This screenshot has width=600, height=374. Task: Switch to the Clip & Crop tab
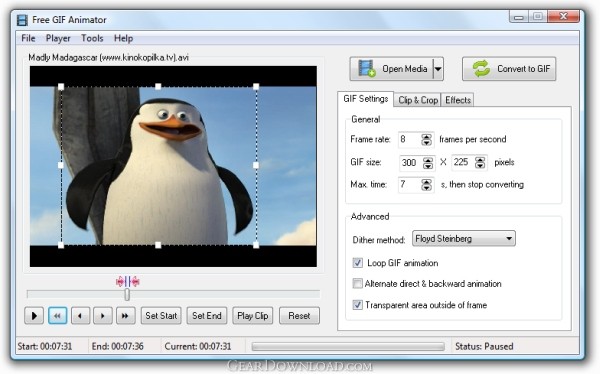click(x=418, y=100)
